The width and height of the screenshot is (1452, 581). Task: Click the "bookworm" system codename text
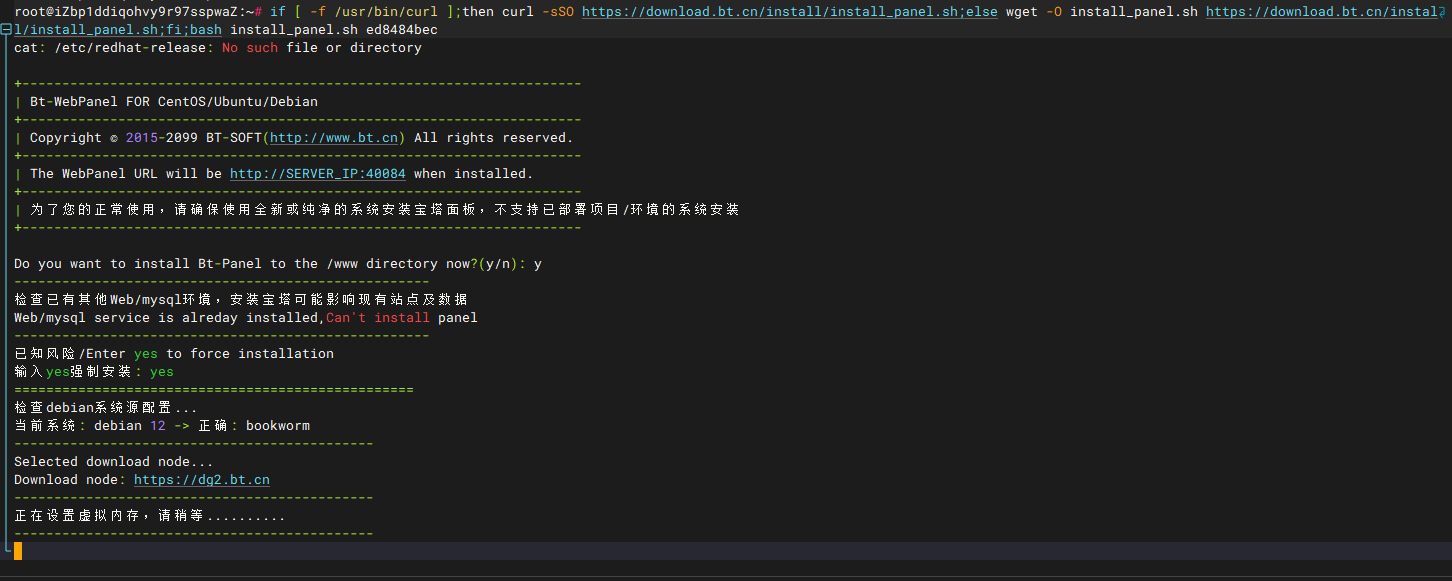pyautogui.click(x=278, y=426)
